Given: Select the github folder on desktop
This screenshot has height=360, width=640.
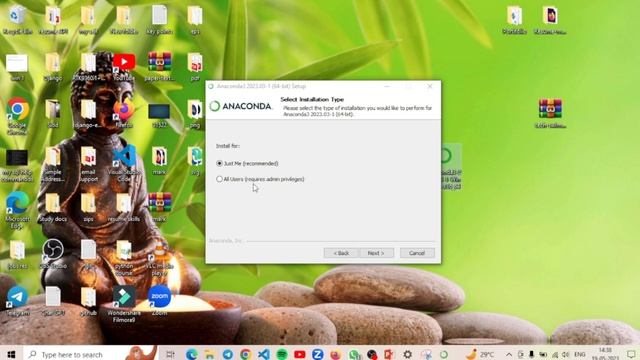Looking at the screenshot, I should 88,301.
